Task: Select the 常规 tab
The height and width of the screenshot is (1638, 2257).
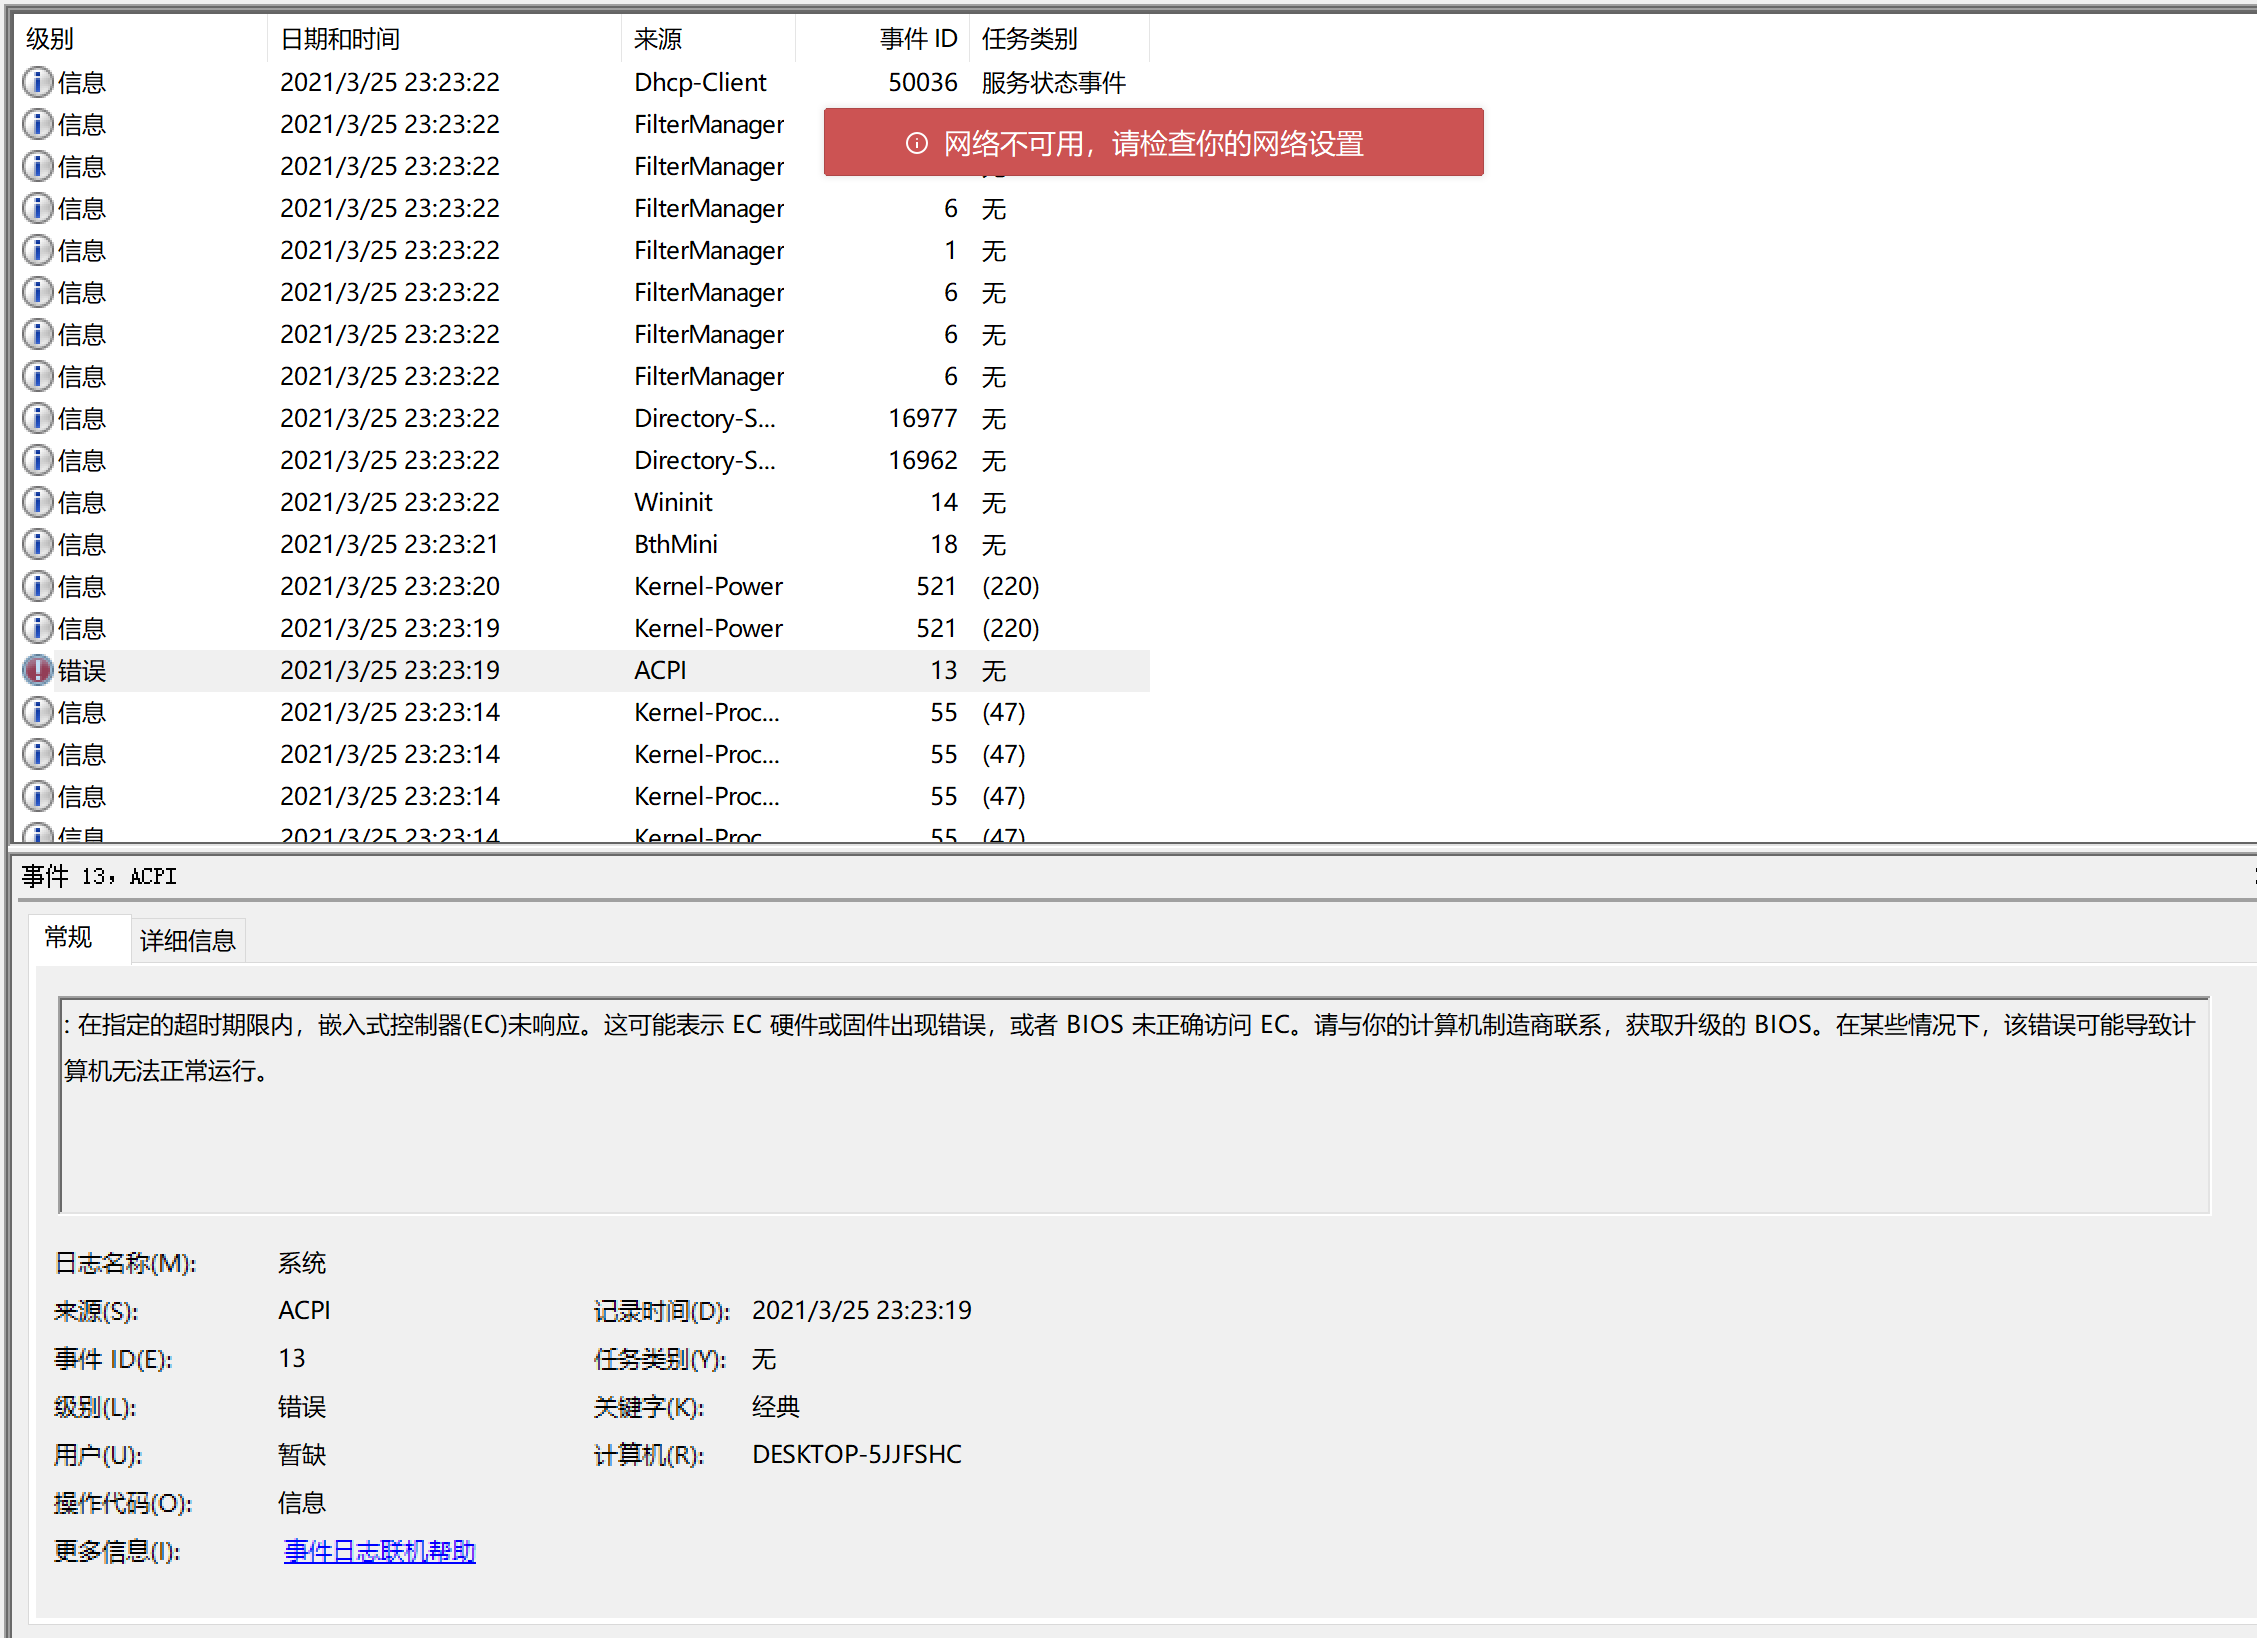Action: (x=69, y=937)
